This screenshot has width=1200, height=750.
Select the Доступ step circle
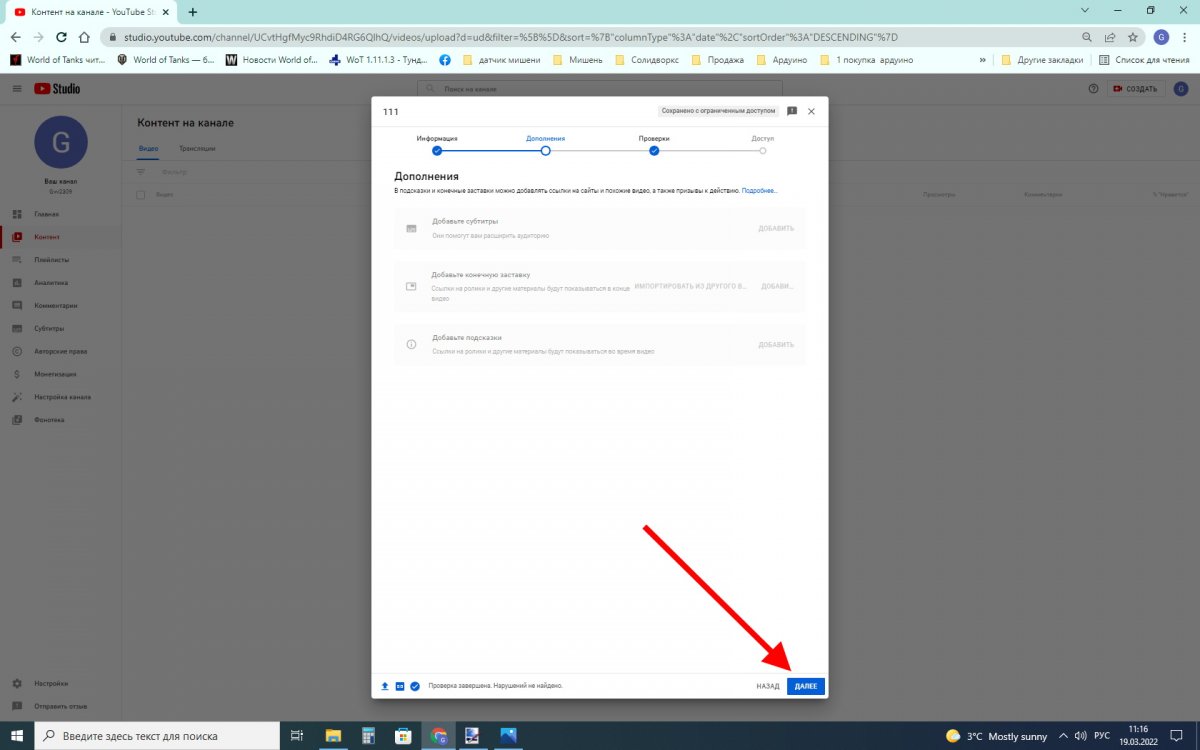point(762,151)
